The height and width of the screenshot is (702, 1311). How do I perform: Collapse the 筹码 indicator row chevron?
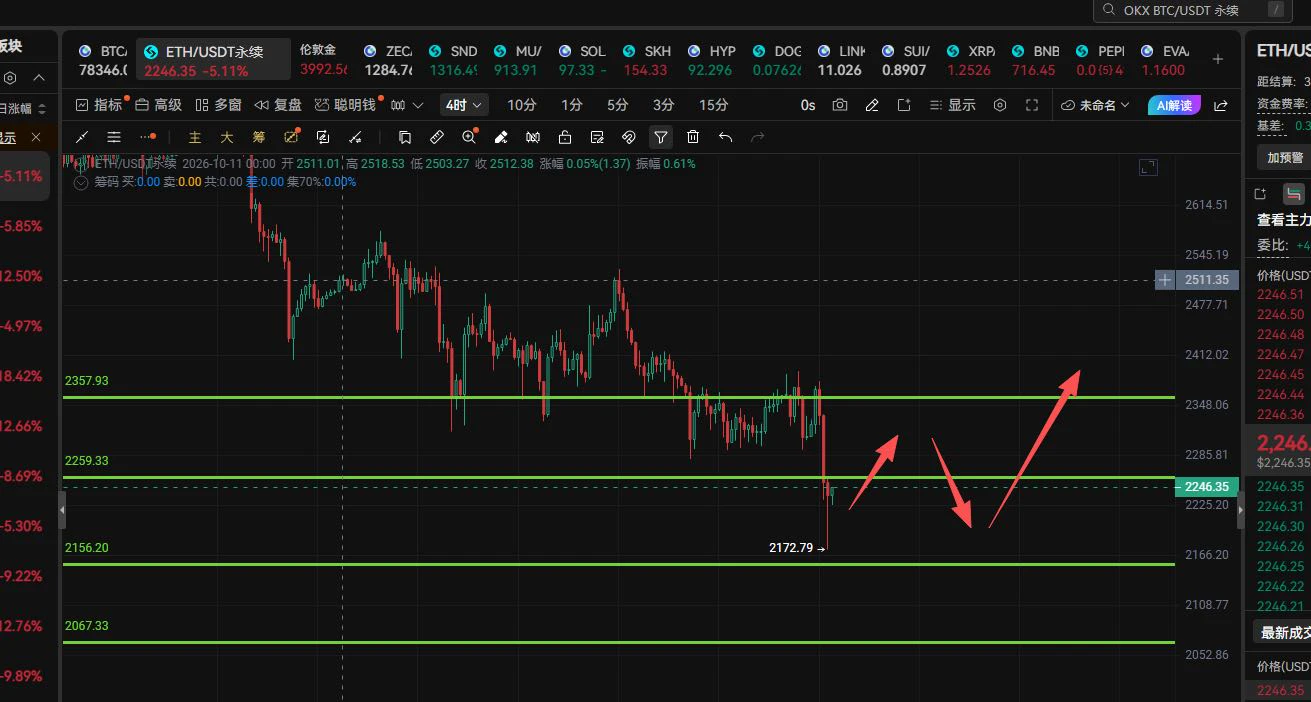82,182
